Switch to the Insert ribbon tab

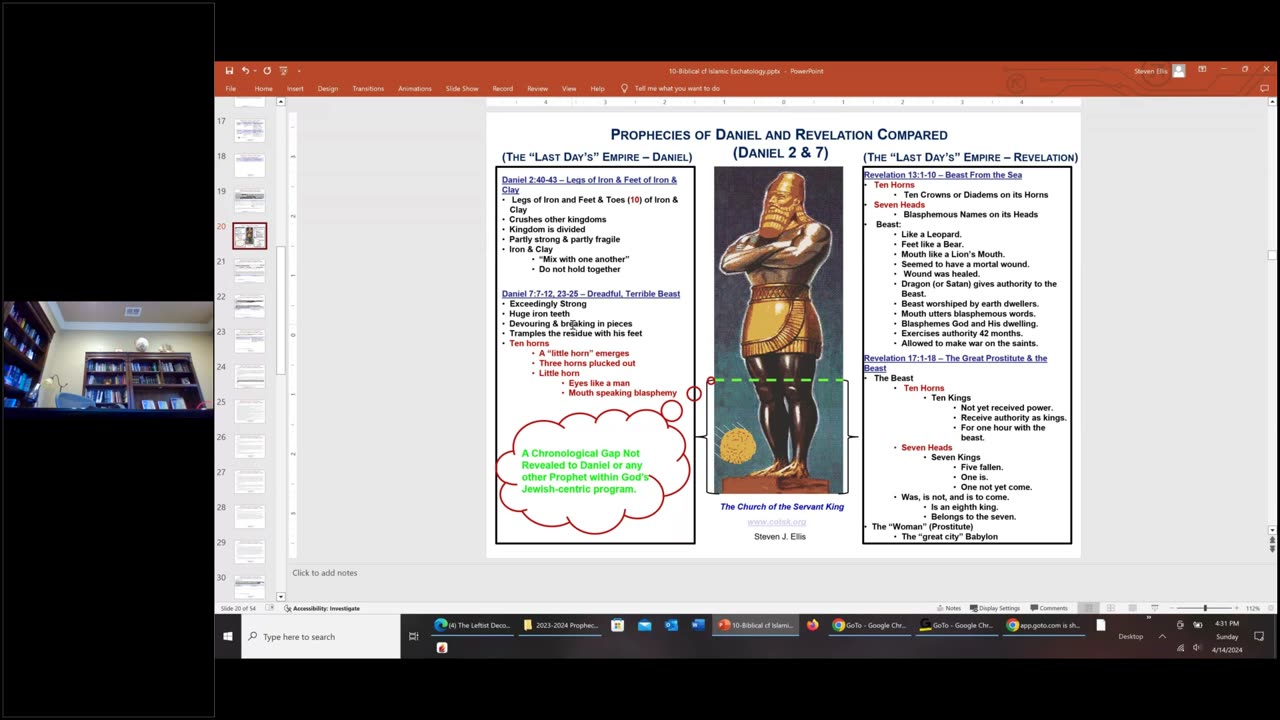click(x=295, y=88)
